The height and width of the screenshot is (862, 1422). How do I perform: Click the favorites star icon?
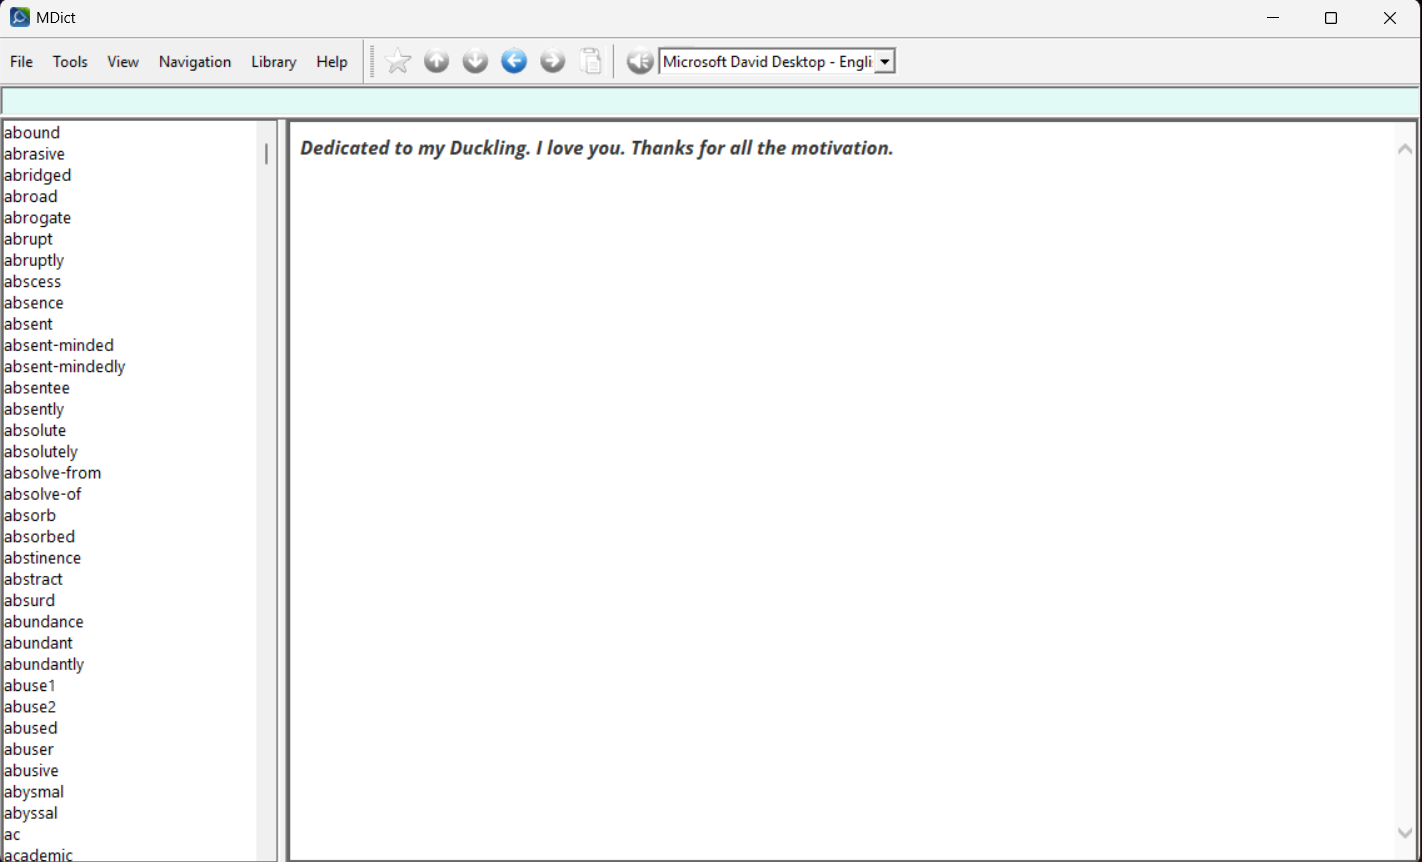[398, 61]
